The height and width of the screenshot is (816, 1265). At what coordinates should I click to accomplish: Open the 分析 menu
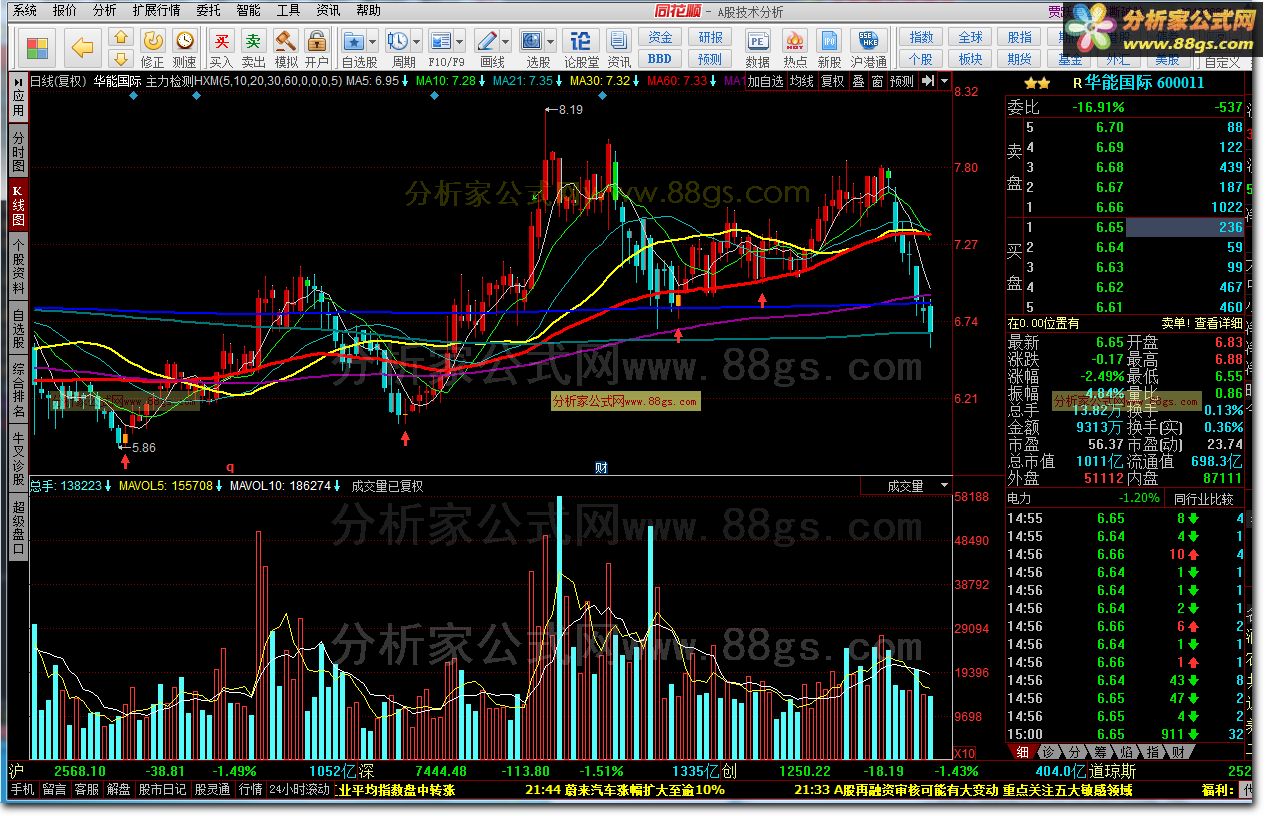tap(104, 11)
